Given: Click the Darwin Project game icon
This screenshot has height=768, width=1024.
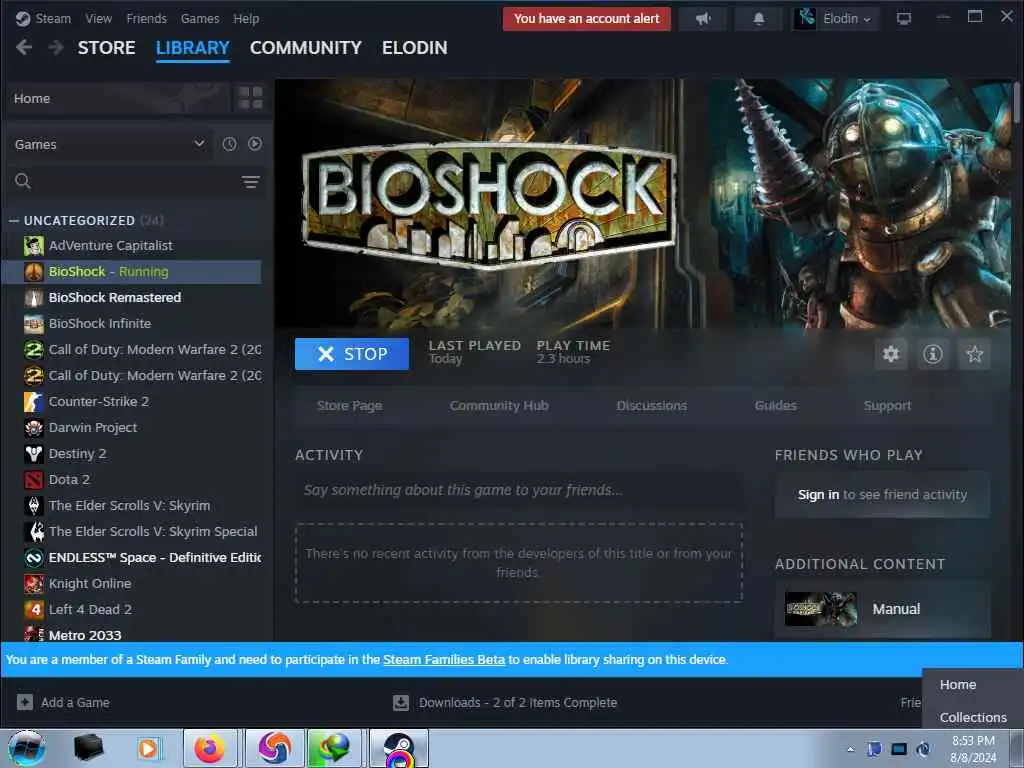Looking at the screenshot, I should click(33, 428).
